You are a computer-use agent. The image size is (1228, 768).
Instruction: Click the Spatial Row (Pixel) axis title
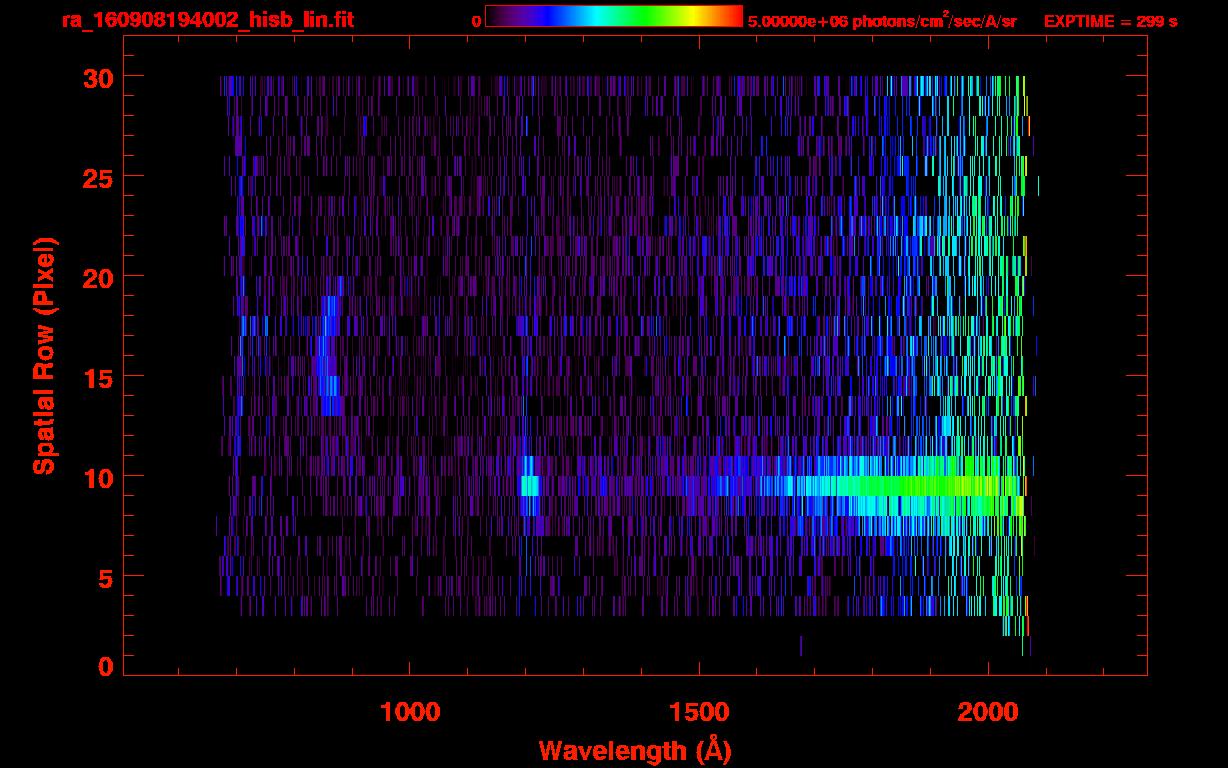[x=44, y=356]
